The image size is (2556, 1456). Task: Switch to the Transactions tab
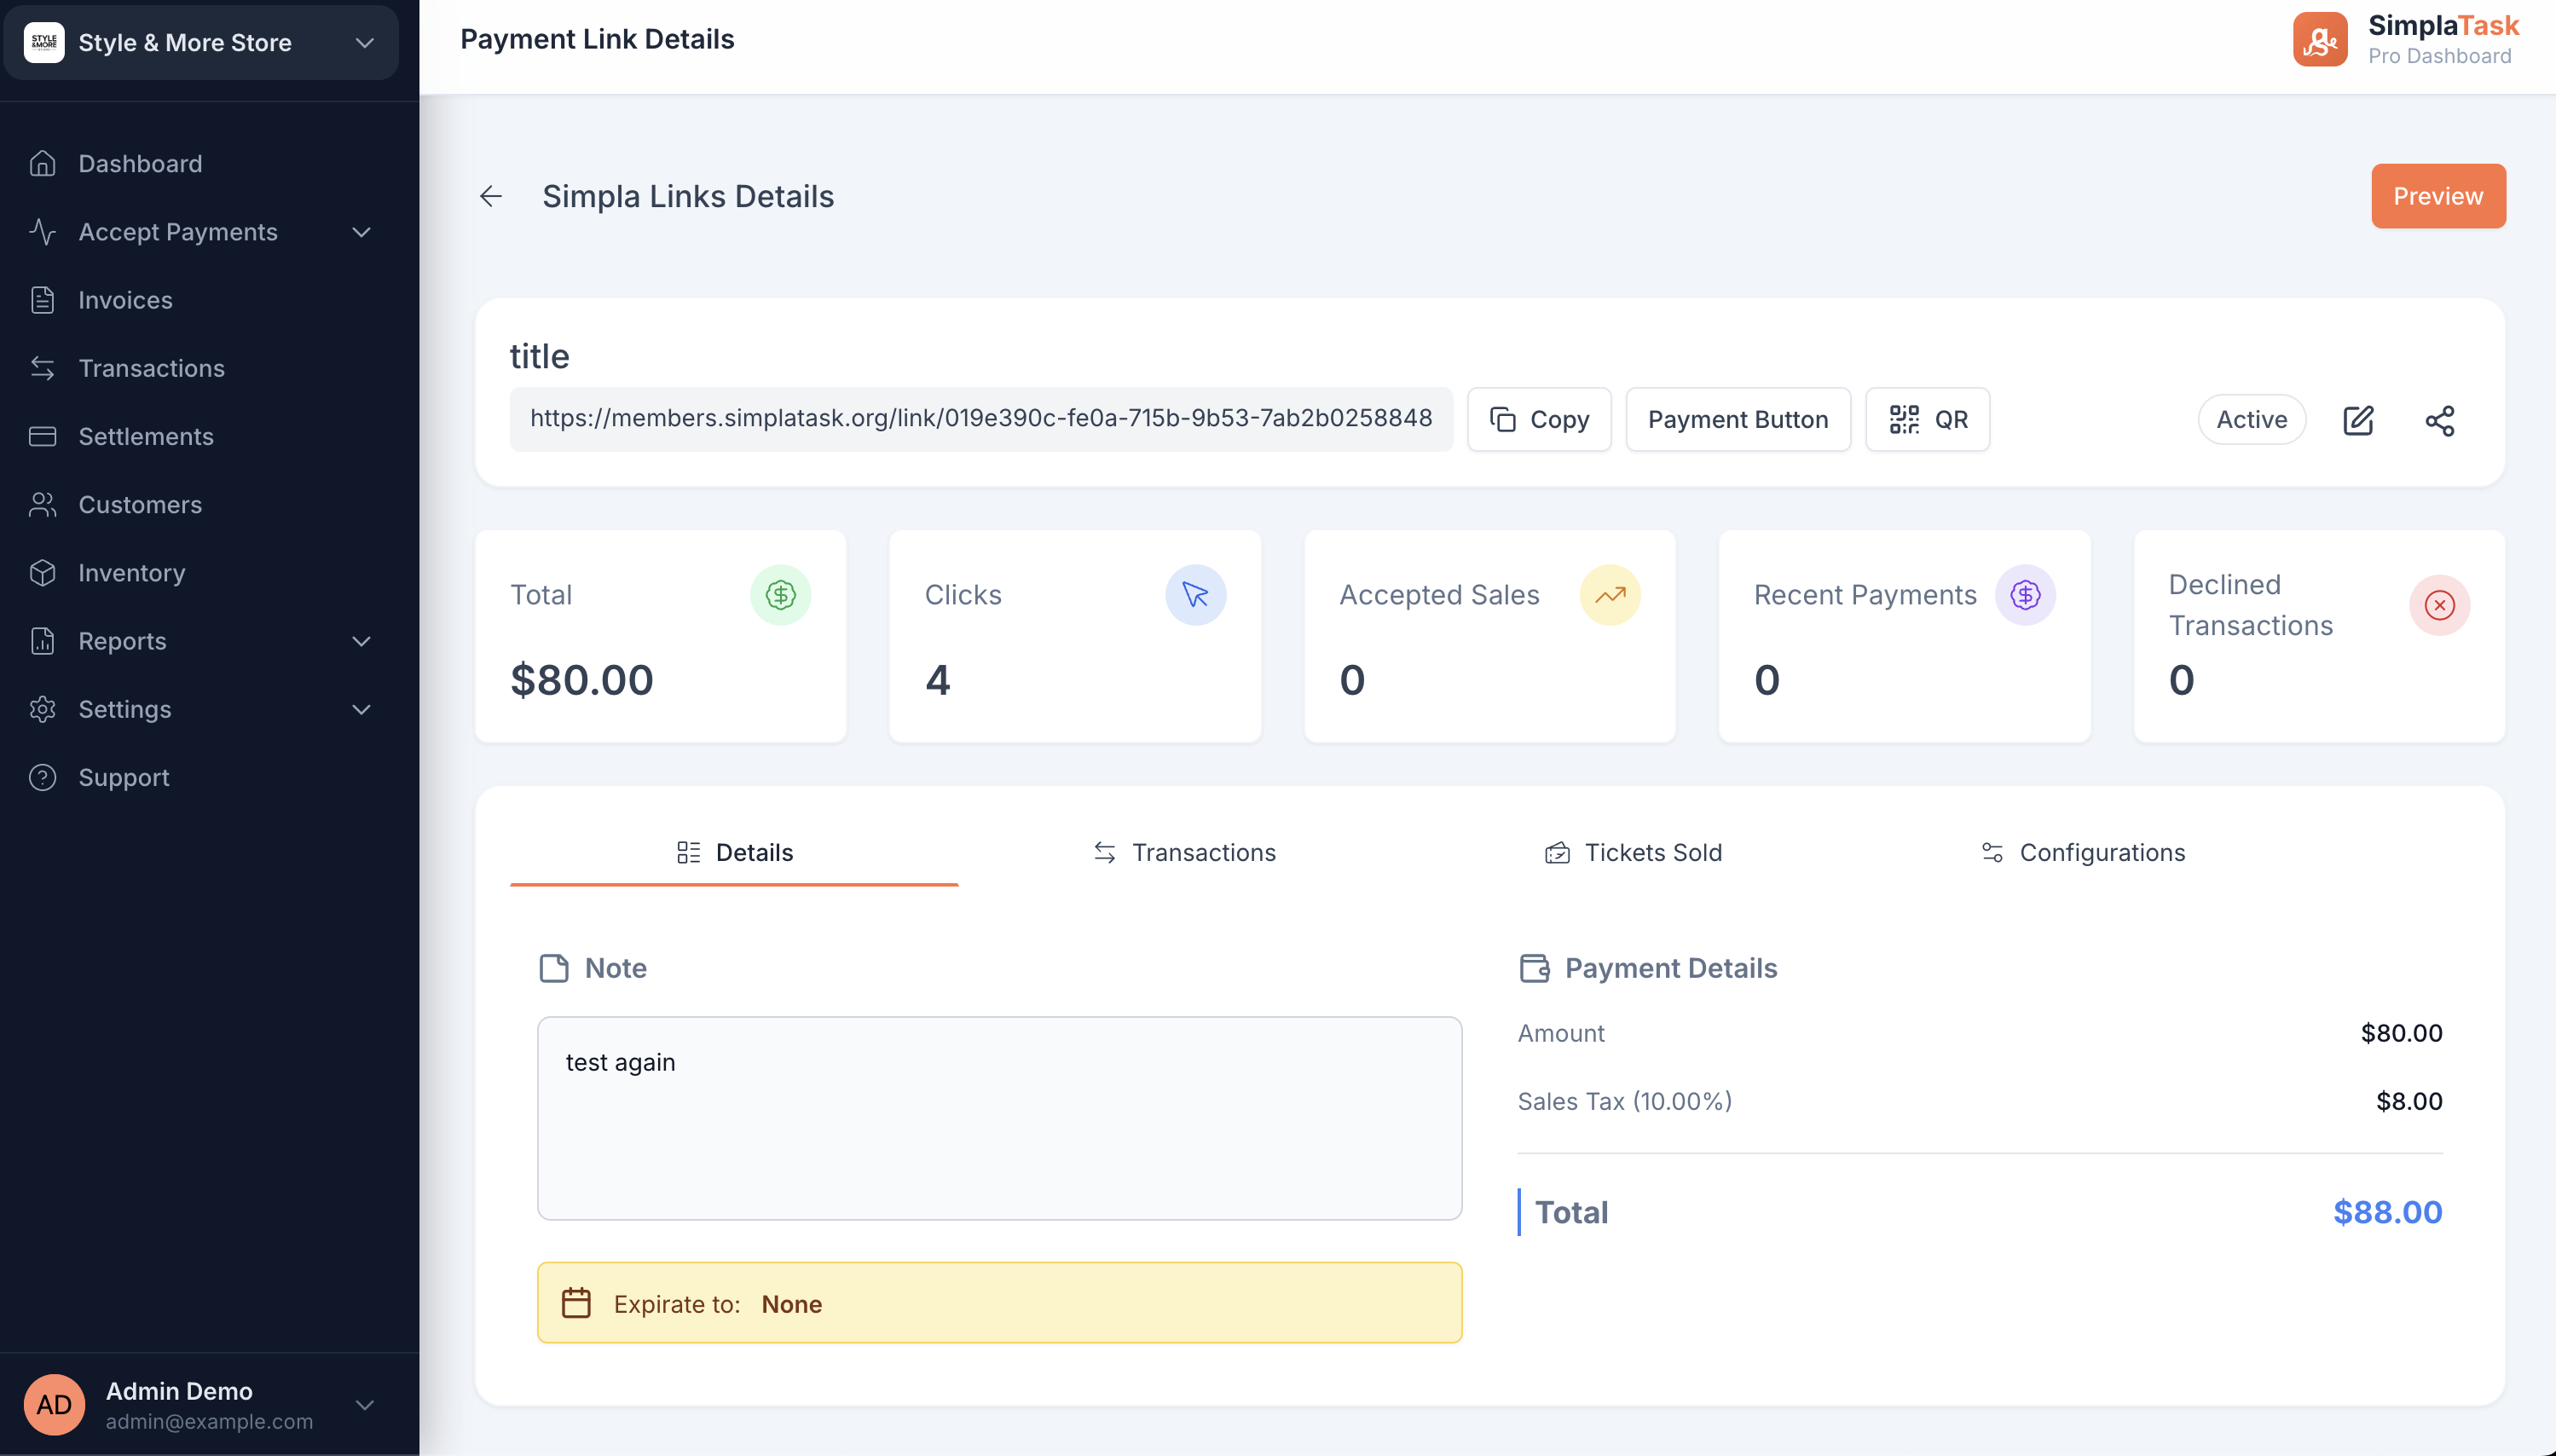pos(1184,852)
